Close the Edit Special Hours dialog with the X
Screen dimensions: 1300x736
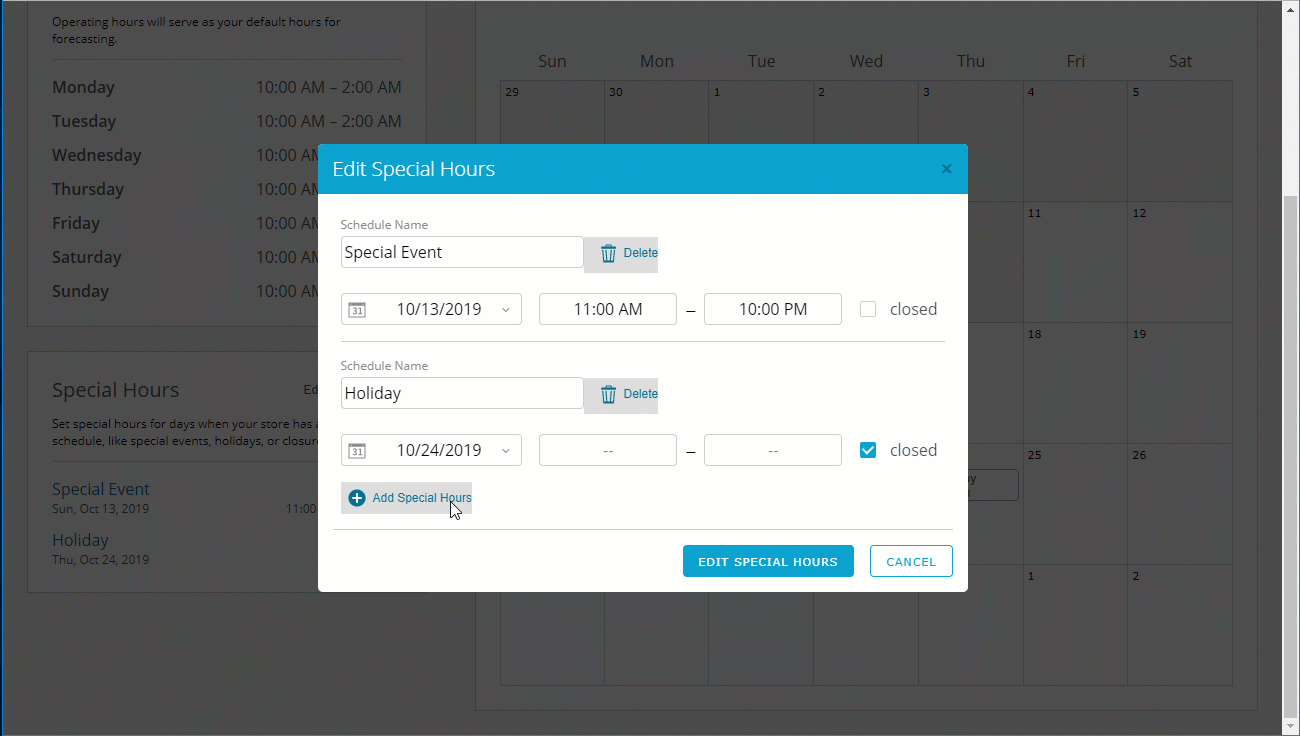pos(946,169)
